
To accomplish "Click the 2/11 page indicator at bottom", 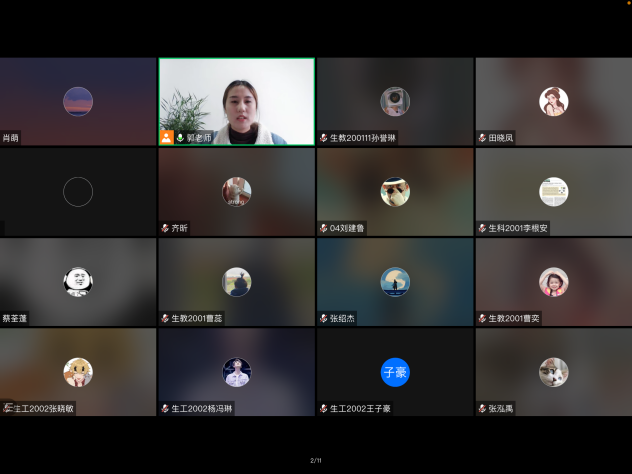I will click(316, 460).
